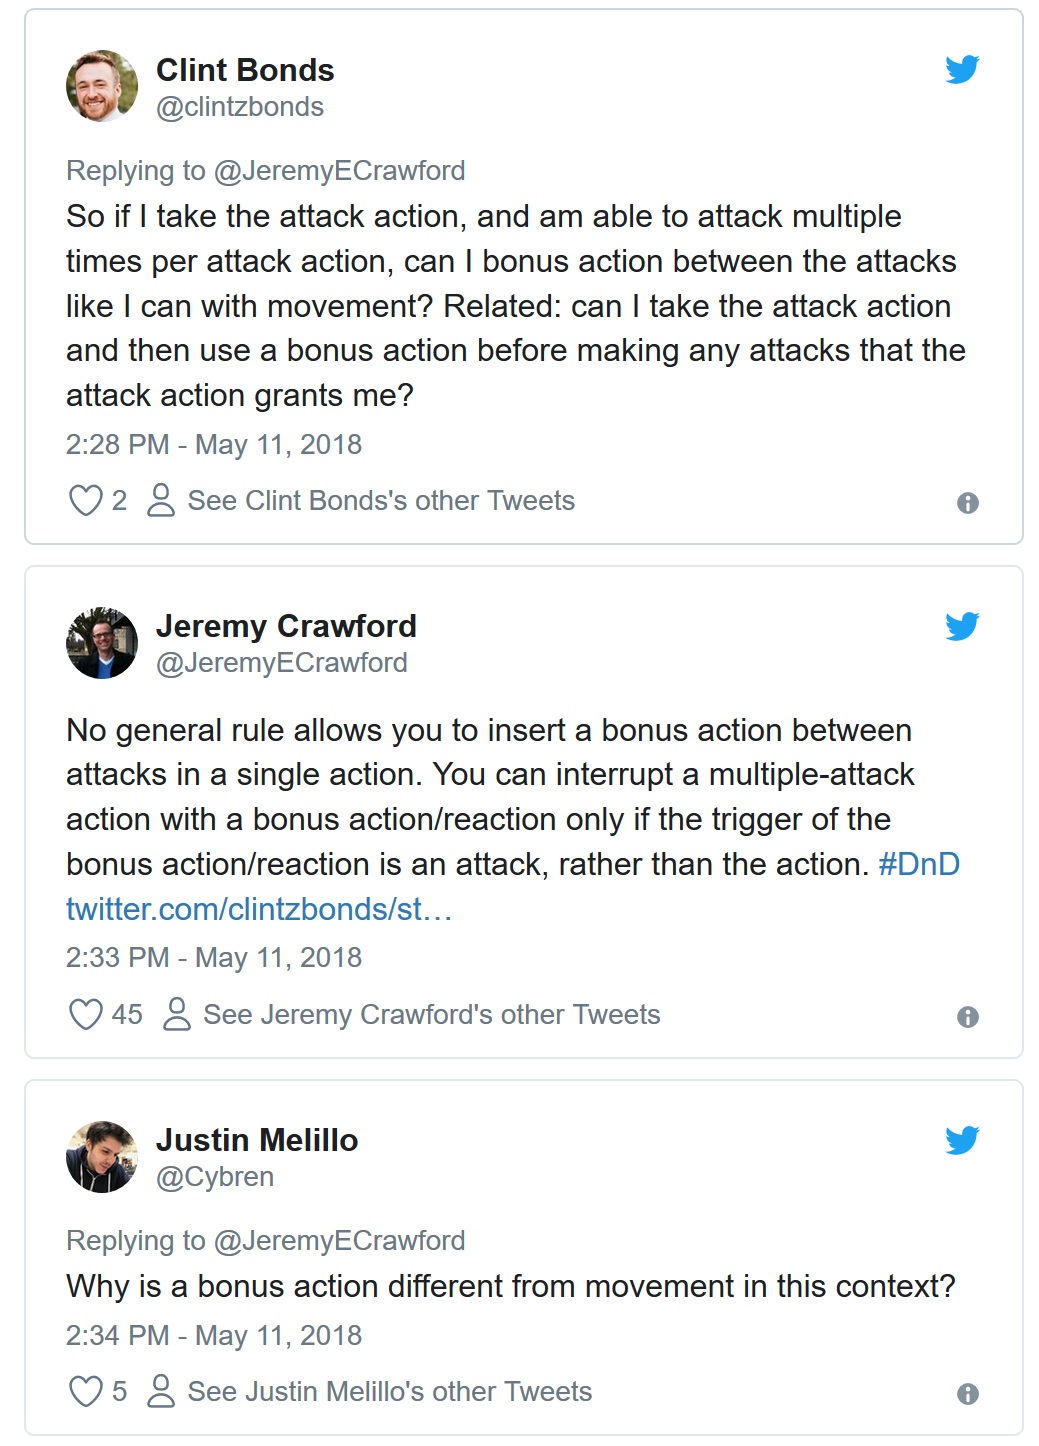Open the twitter.com/clintzbonds/st… link
Screen dimensions: 1039x1446
pyautogui.click(x=259, y=909)
